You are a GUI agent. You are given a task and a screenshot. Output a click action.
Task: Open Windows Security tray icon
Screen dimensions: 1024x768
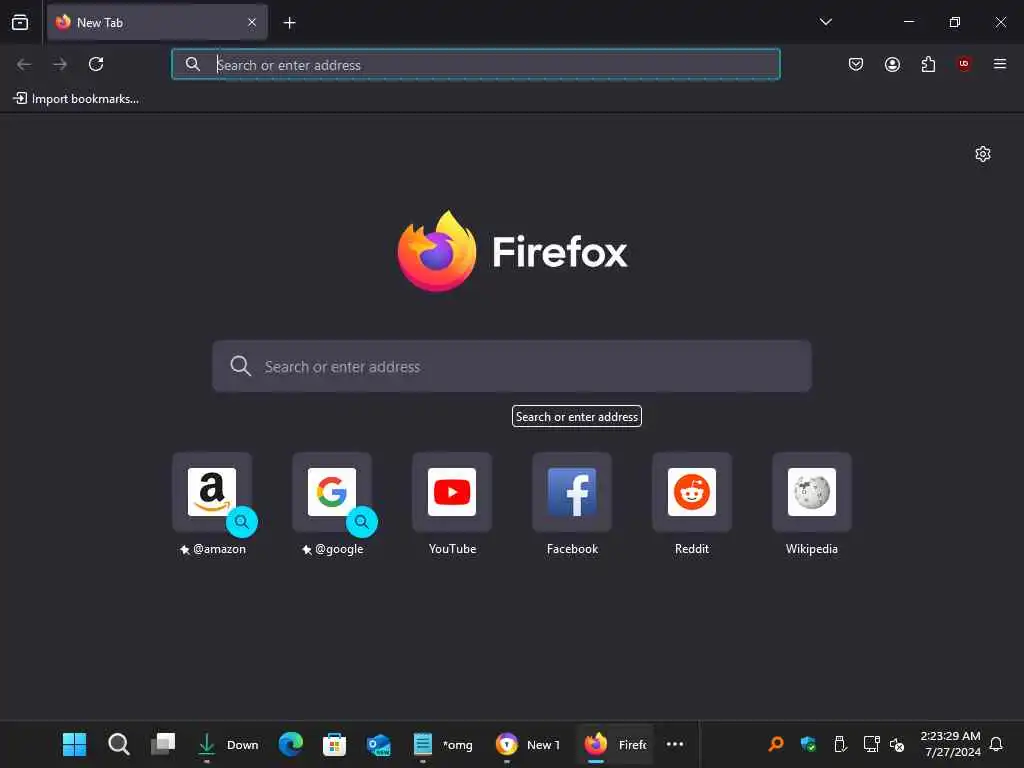pos(808,744)
